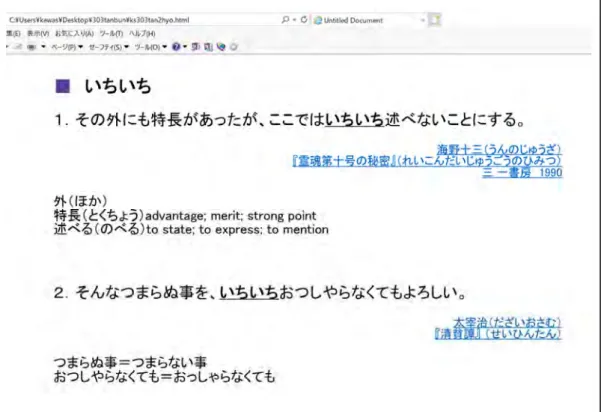Open the print options dropdown arrow
601x412 pixels.
pos(43,47)
